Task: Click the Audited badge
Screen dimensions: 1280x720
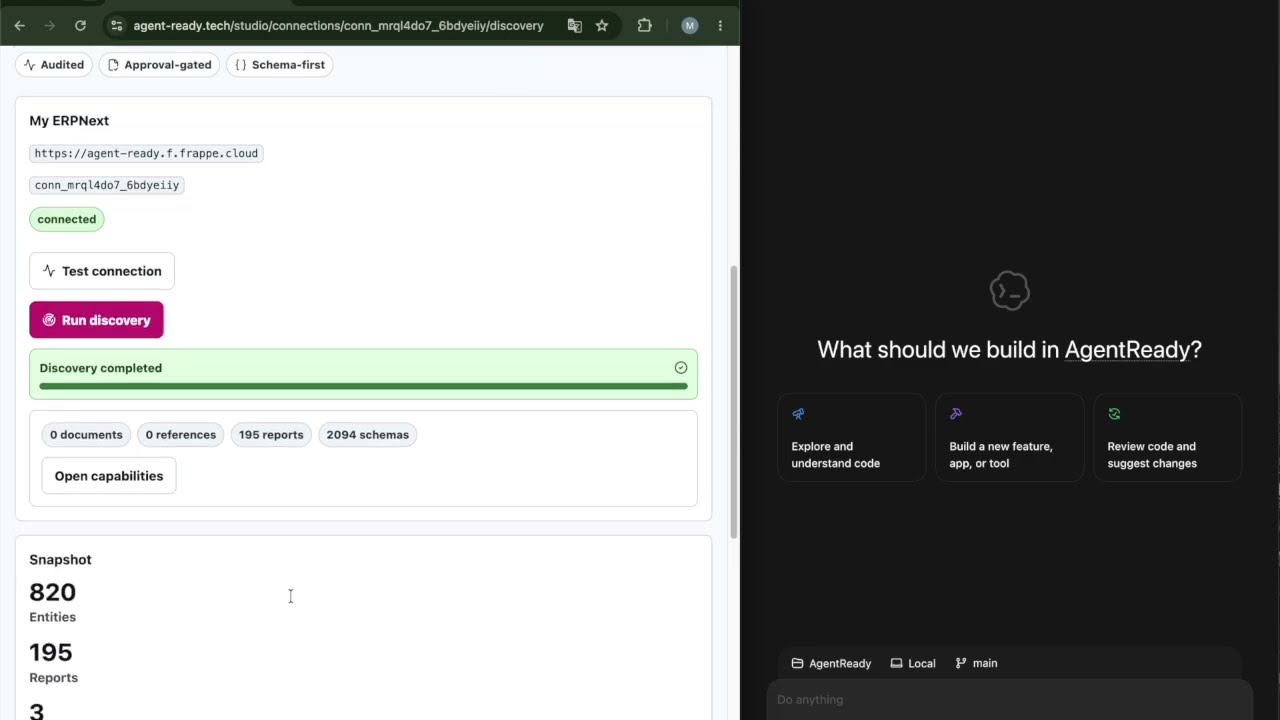Action: point(54,65)
